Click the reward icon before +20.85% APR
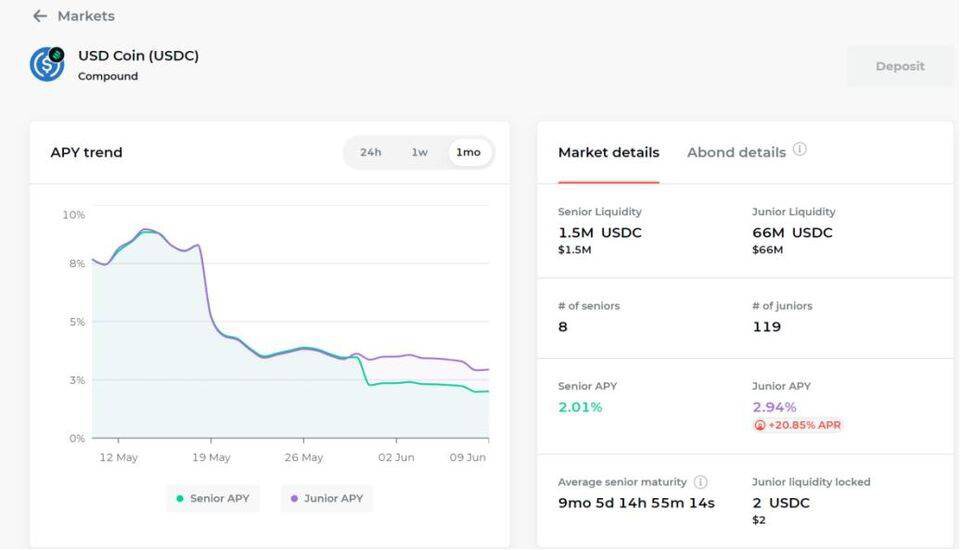 click(760, 425)
